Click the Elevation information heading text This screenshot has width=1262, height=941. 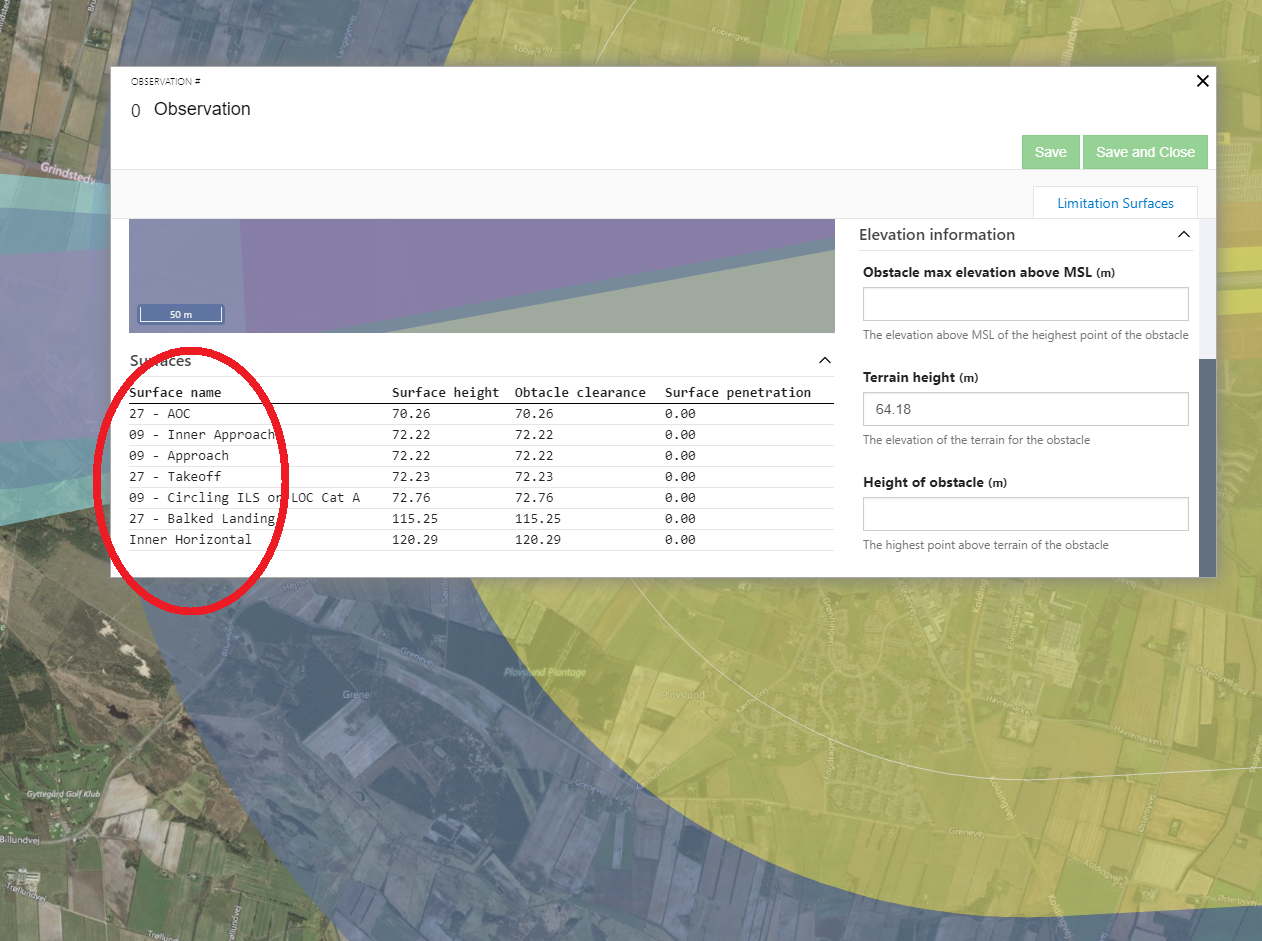tap(937, 234)
